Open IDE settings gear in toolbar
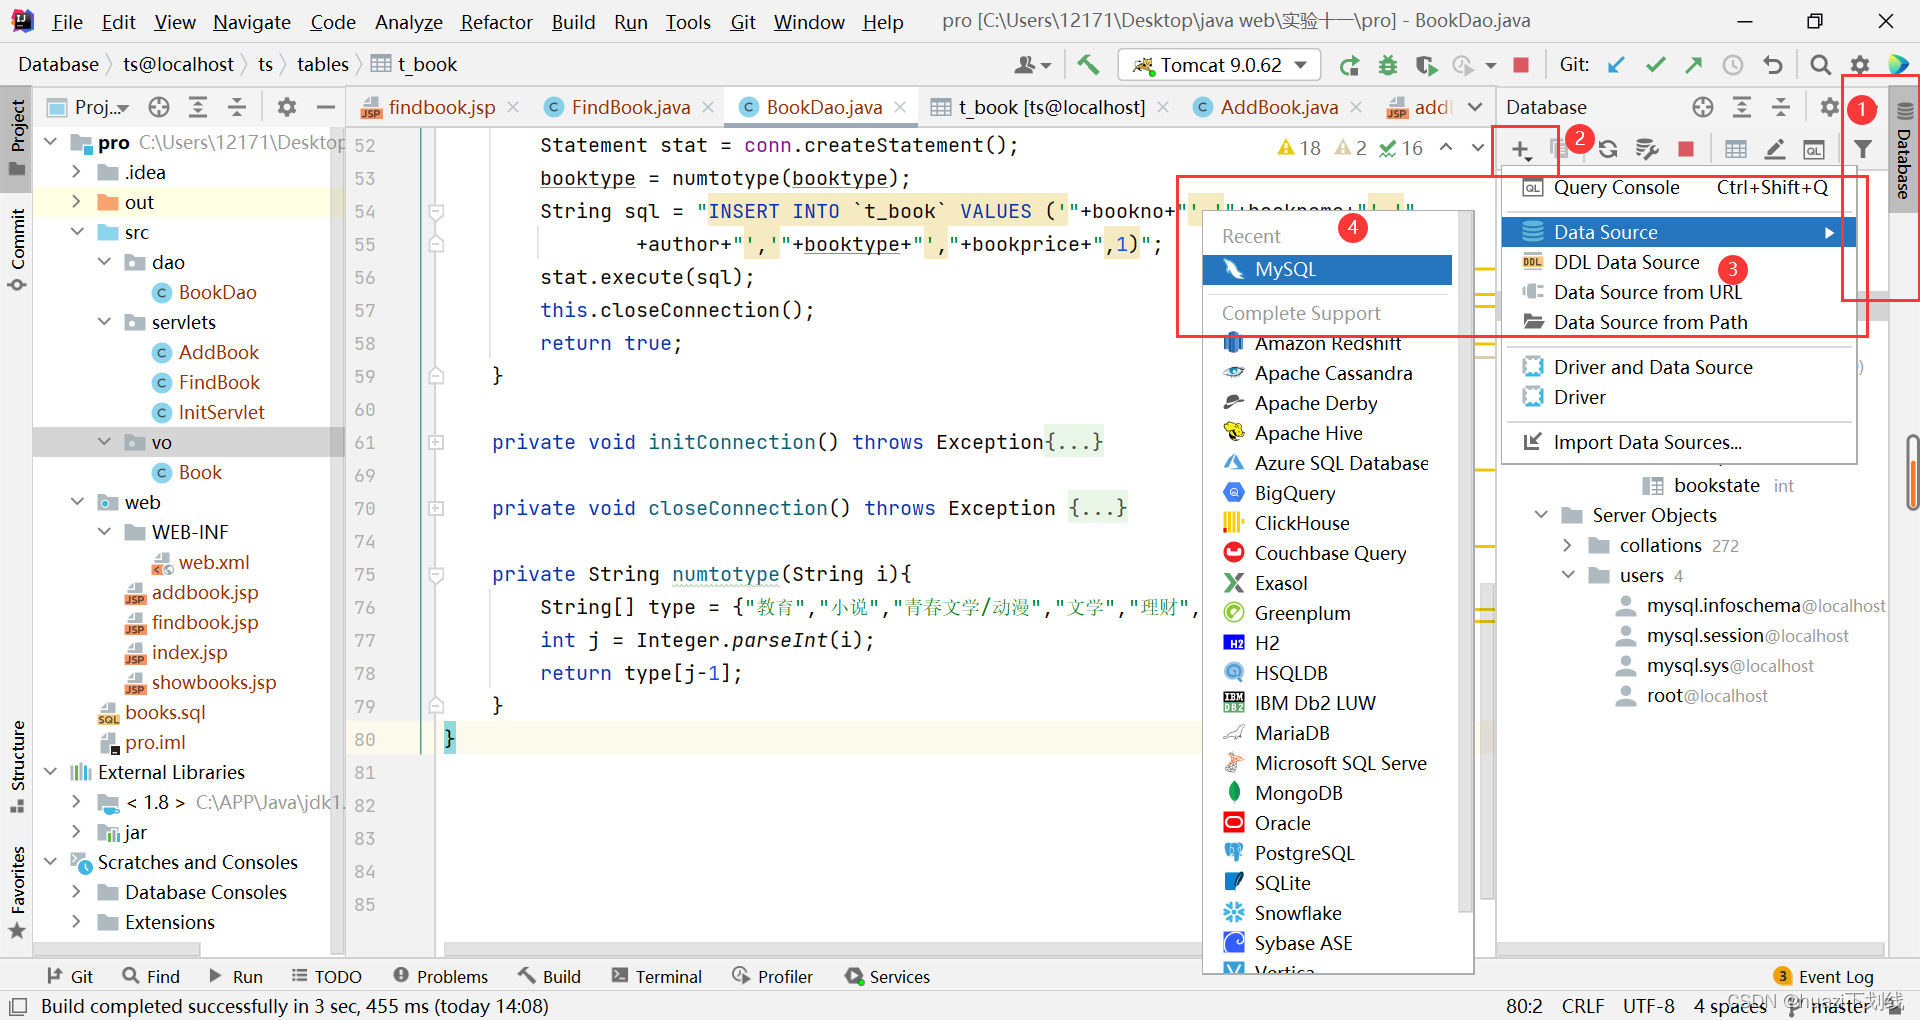1920x1020 pixels. (1859, 65)
